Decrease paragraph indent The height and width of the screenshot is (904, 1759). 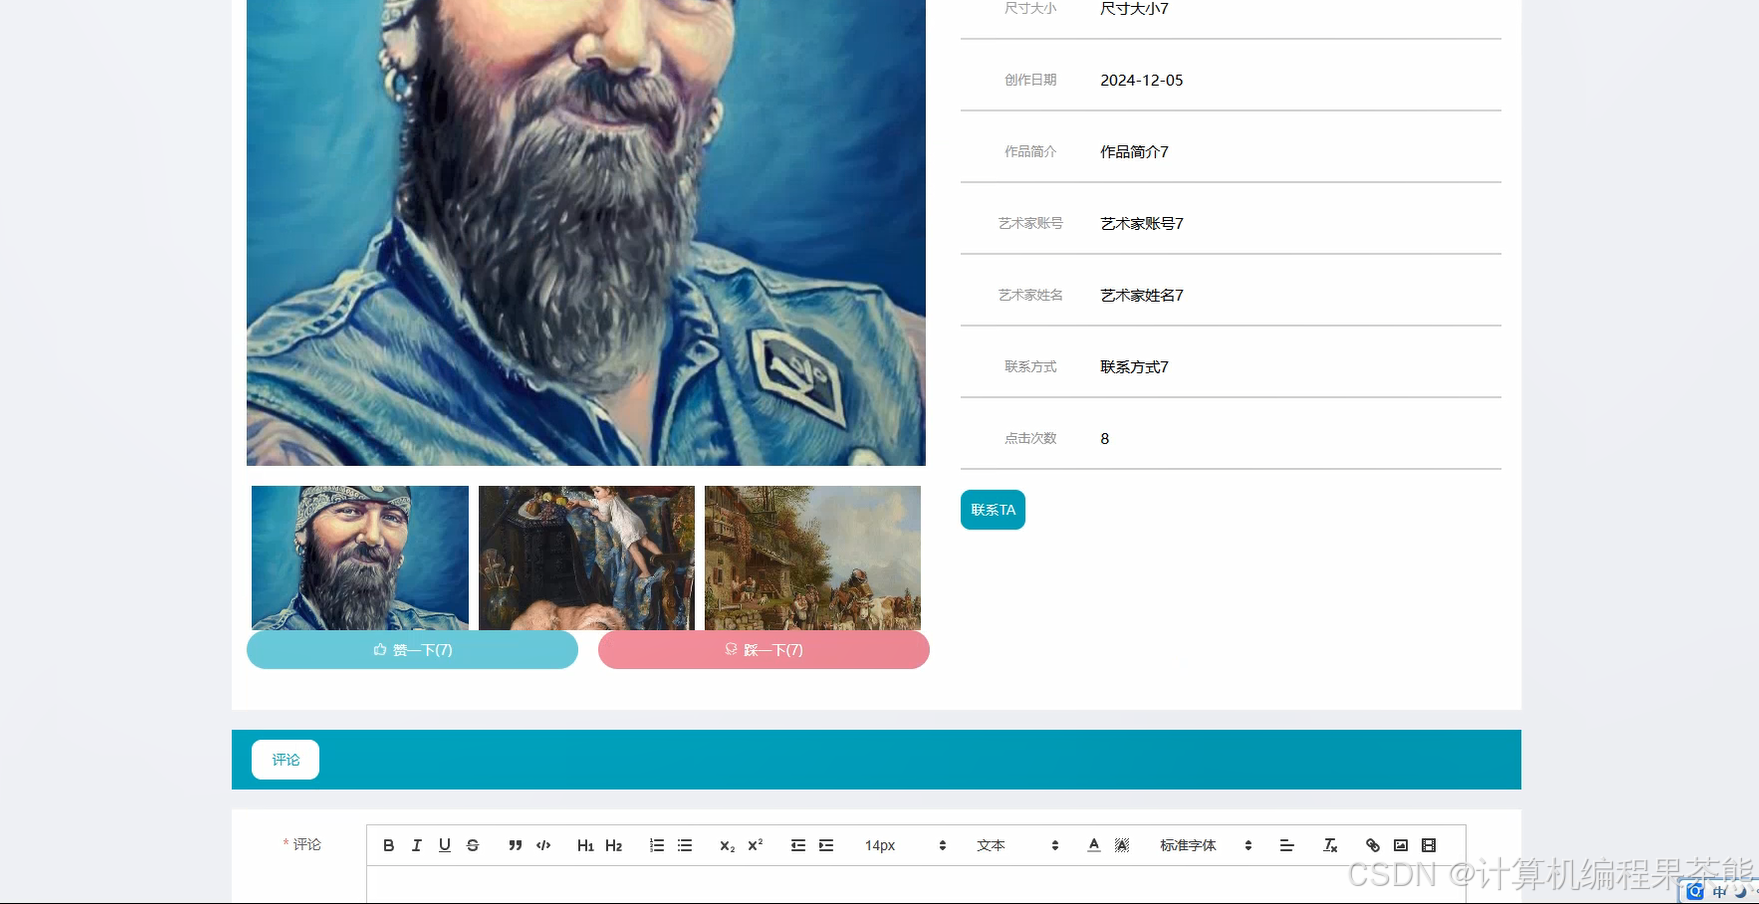[x=798, y=845]
